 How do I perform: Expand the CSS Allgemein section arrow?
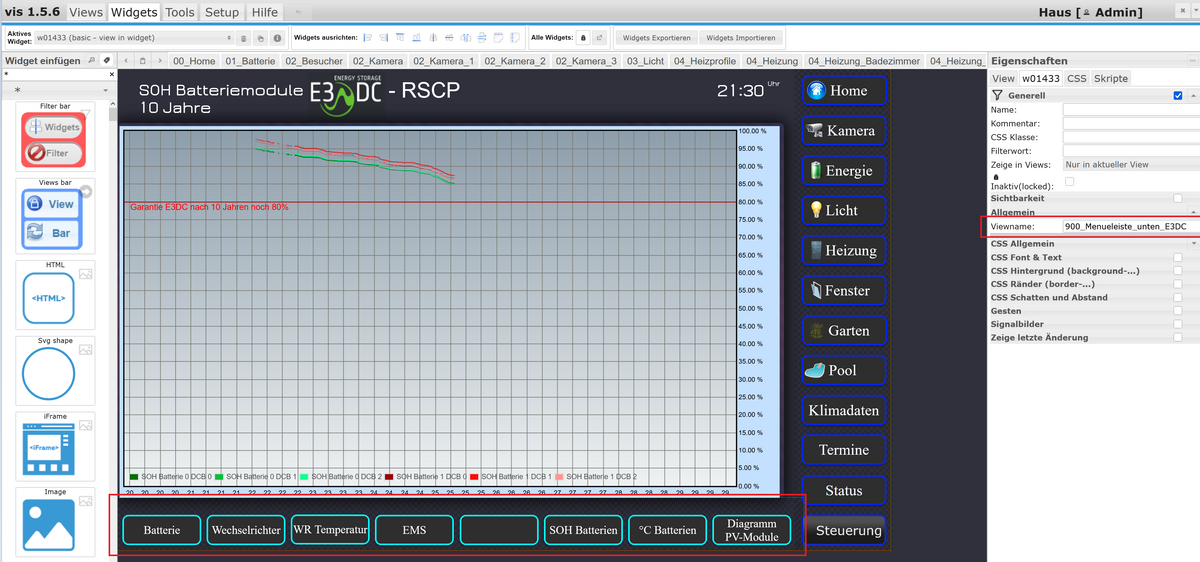(x=1195, y=244)
